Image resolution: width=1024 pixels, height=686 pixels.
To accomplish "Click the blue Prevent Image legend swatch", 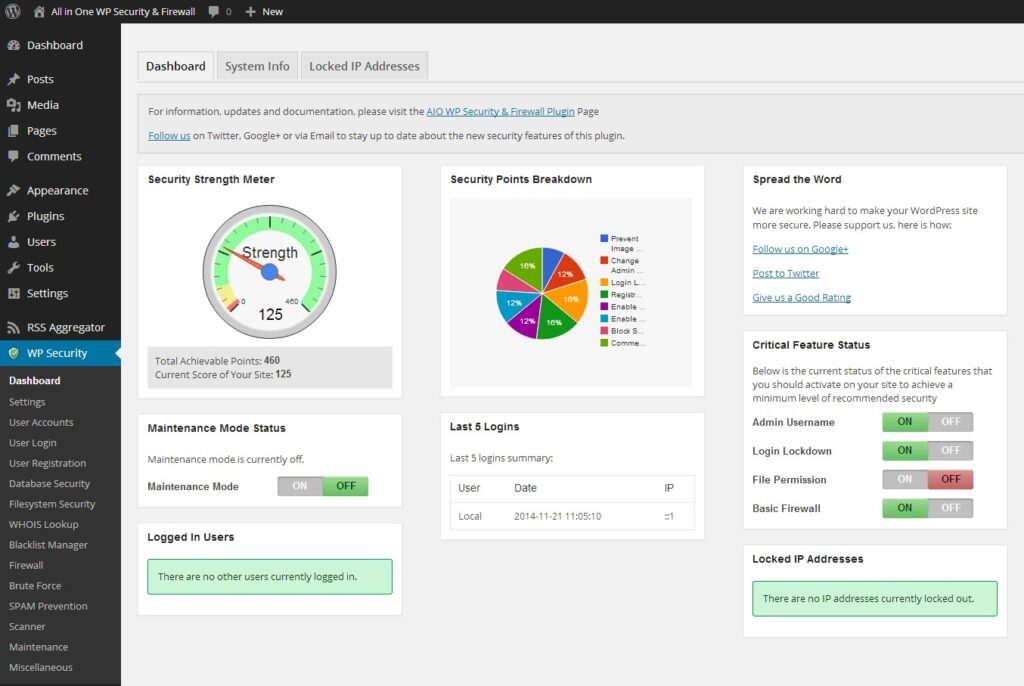I will (602, 238).
